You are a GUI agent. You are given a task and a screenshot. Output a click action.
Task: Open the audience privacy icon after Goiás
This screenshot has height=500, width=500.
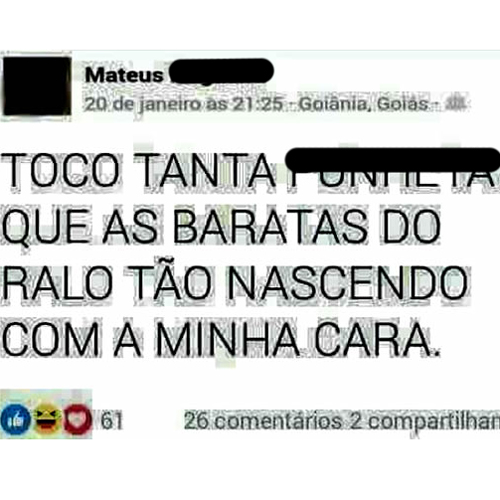[x=456, y=104]
